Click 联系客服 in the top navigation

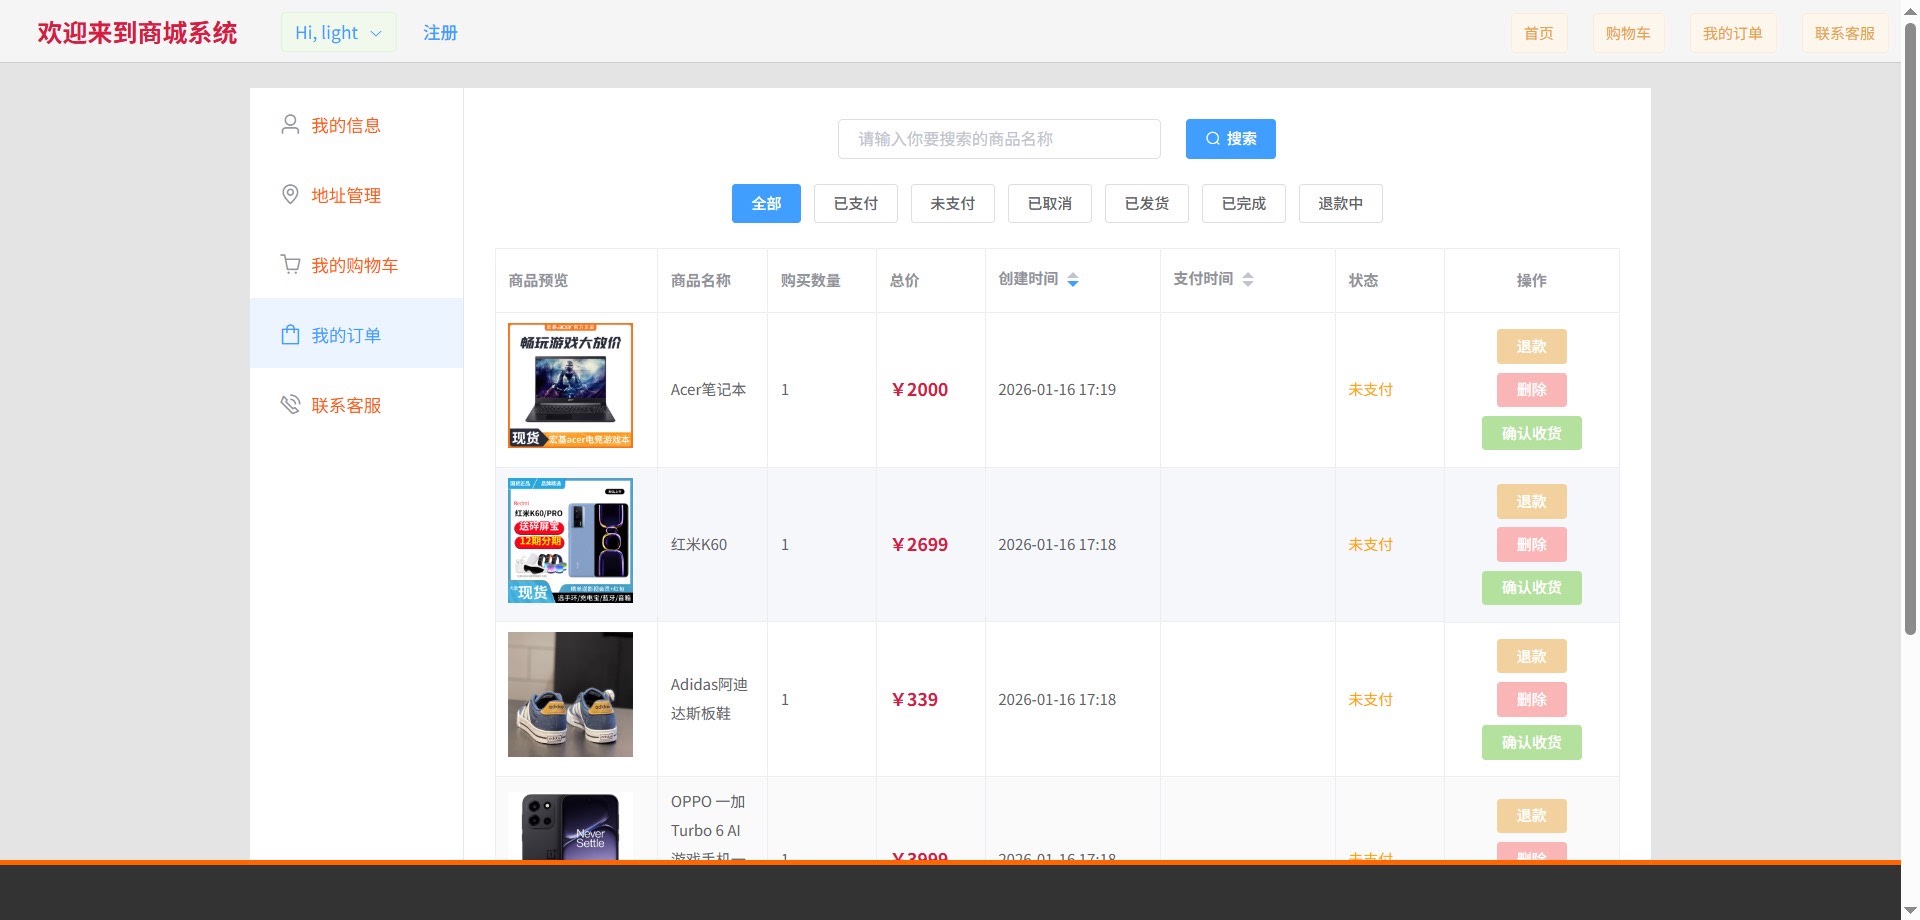[x=1845, y=33]
